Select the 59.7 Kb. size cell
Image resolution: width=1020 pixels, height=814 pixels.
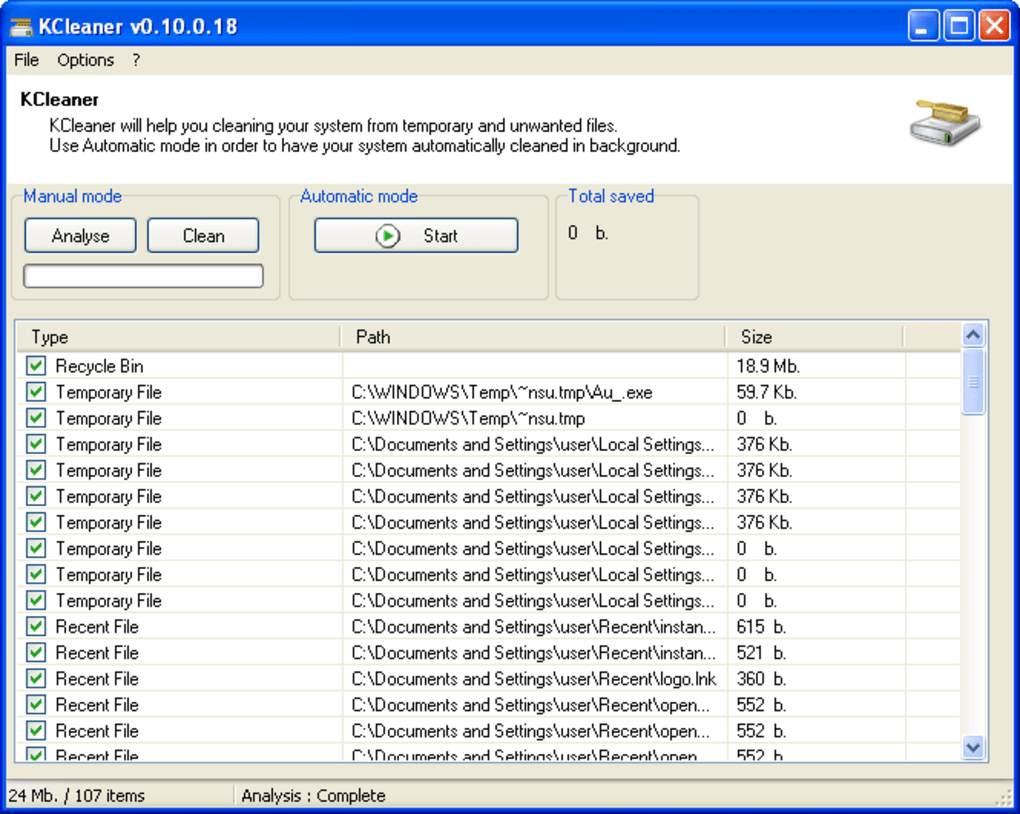click(766, 392)
